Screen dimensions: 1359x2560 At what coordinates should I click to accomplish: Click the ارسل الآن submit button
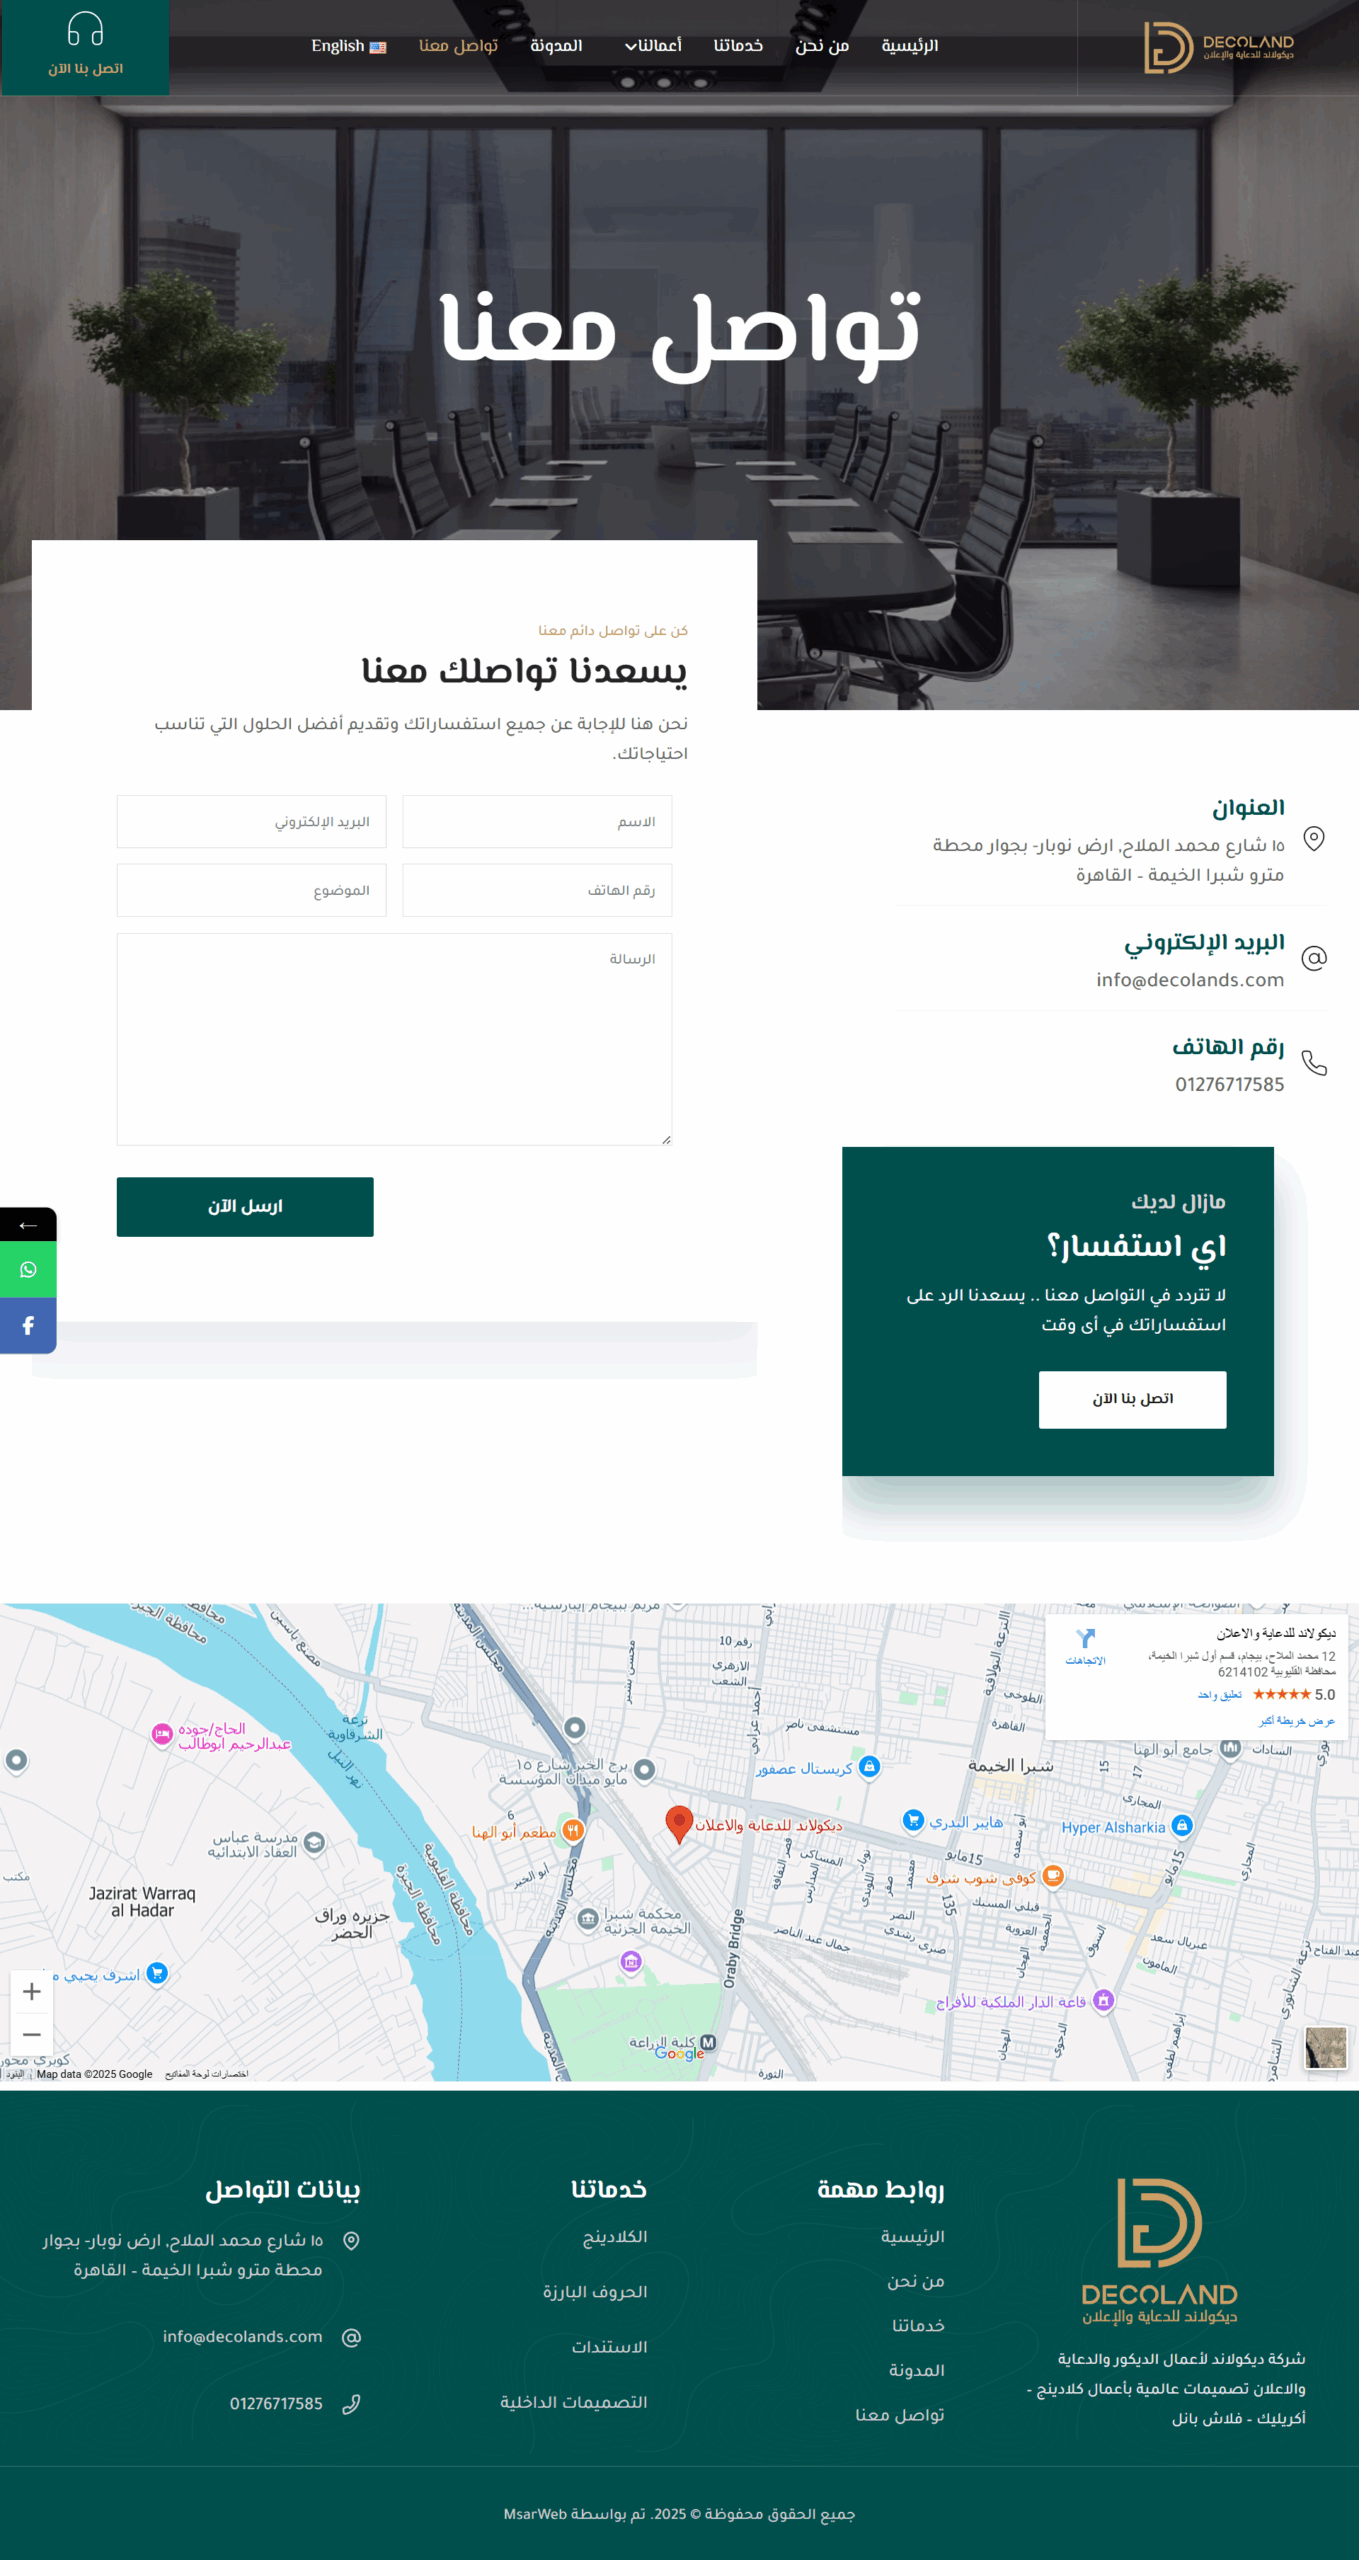tap(245, 1206)
